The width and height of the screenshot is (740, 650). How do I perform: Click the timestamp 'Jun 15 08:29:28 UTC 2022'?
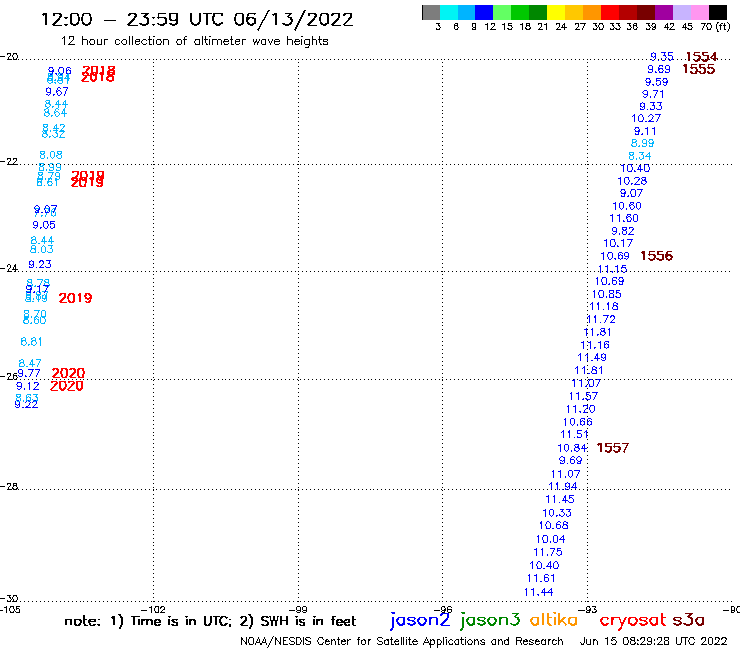click(x=654, y=641)
